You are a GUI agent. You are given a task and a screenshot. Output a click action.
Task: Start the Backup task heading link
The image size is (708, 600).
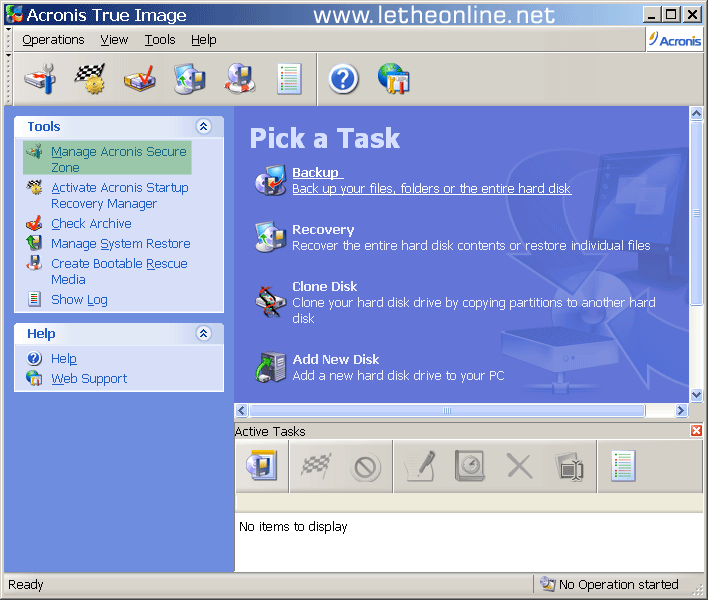318,172
